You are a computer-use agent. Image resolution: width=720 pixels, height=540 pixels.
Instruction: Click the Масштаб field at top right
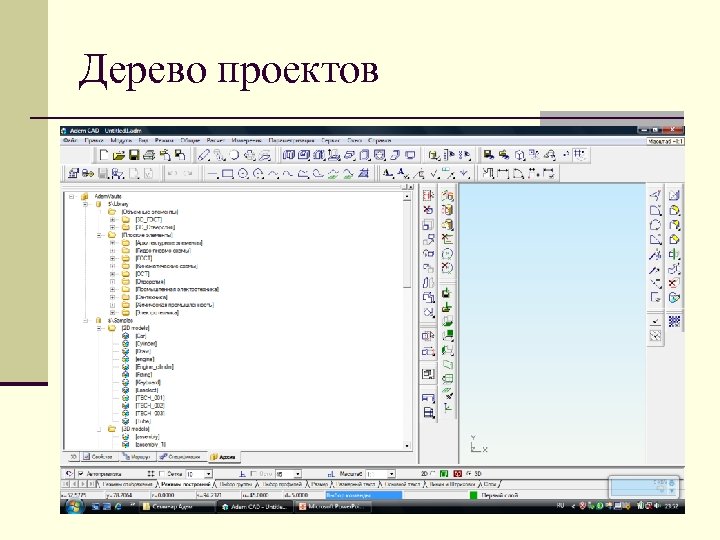click(x=665, y=141)
